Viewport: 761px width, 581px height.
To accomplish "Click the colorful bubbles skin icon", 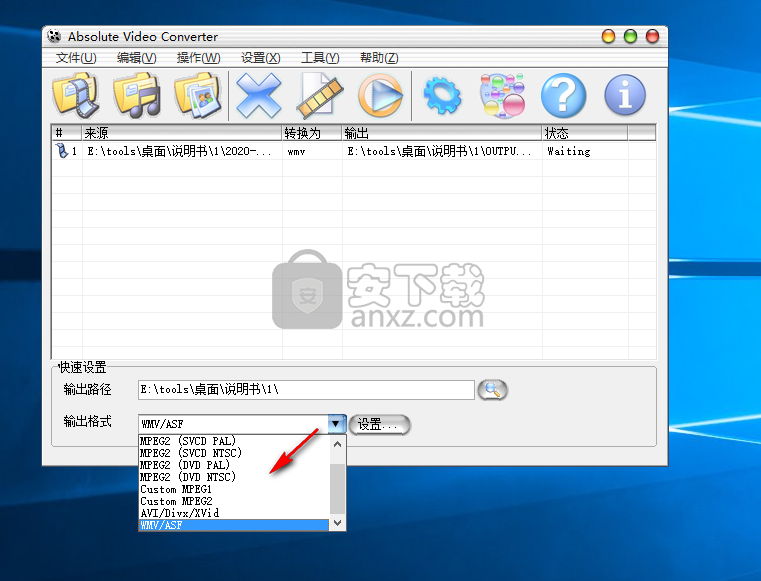I will pyautogui.click(x=502, y=95).
